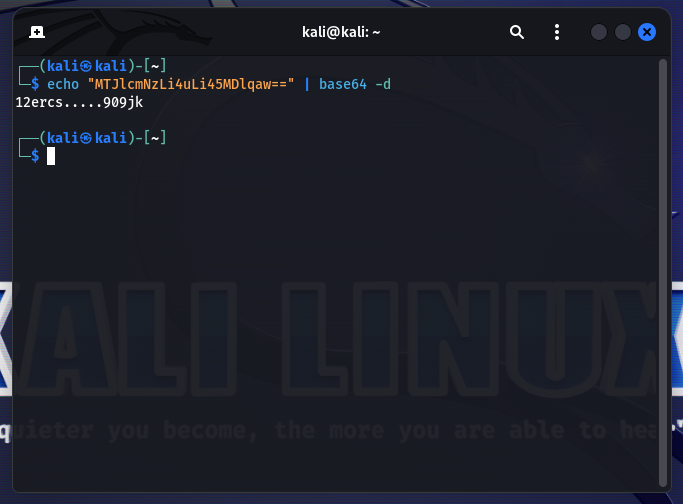Open the three-dot options menu

pos(557,32)
